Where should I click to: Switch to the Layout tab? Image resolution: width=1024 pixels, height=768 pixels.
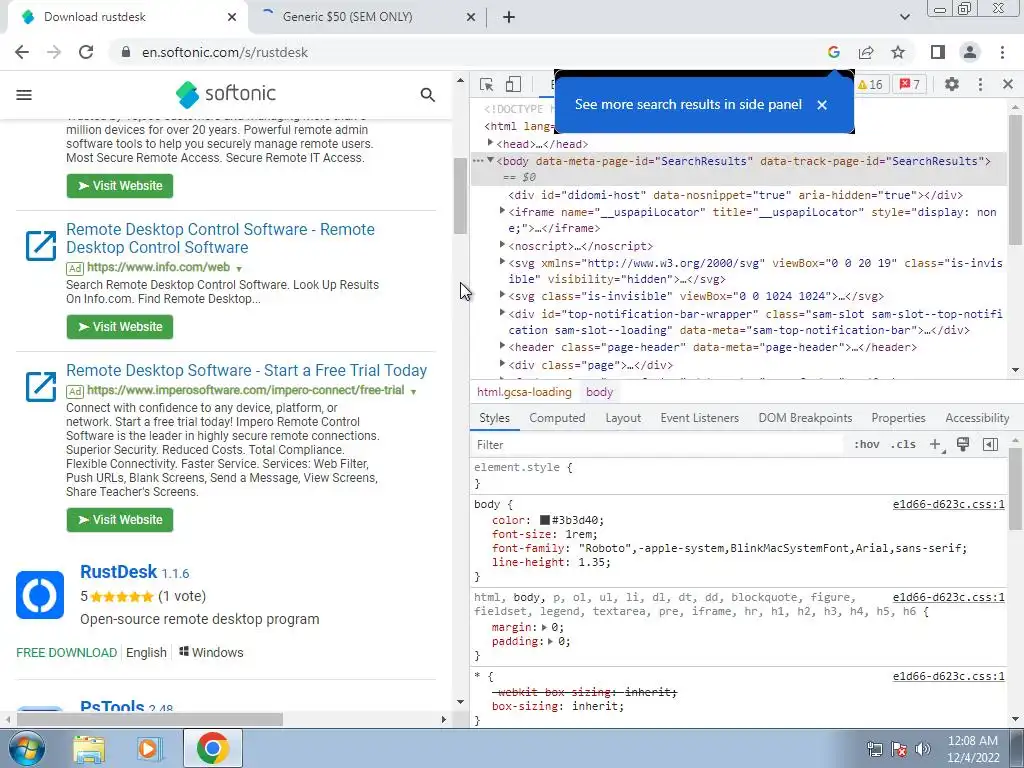pyautogui.click(x=623, y=418)
